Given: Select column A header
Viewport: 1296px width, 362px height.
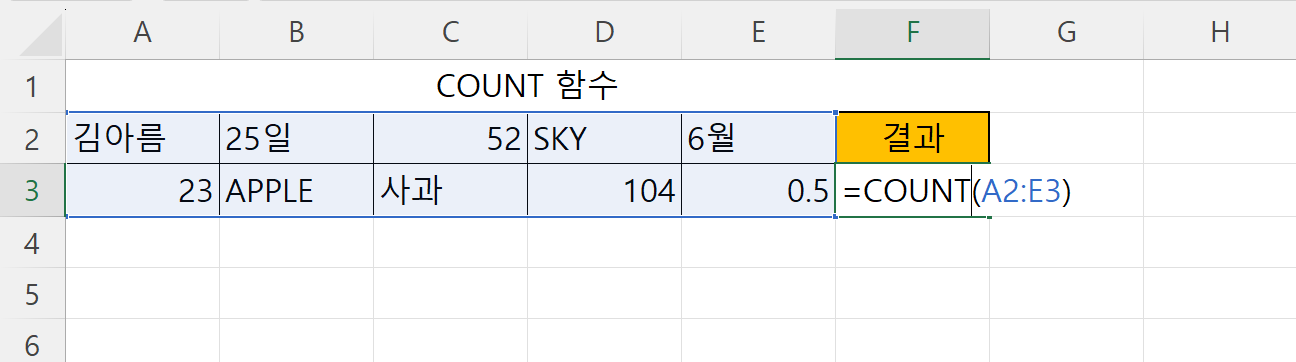Looking at the screenshot, I should [143, 32].
